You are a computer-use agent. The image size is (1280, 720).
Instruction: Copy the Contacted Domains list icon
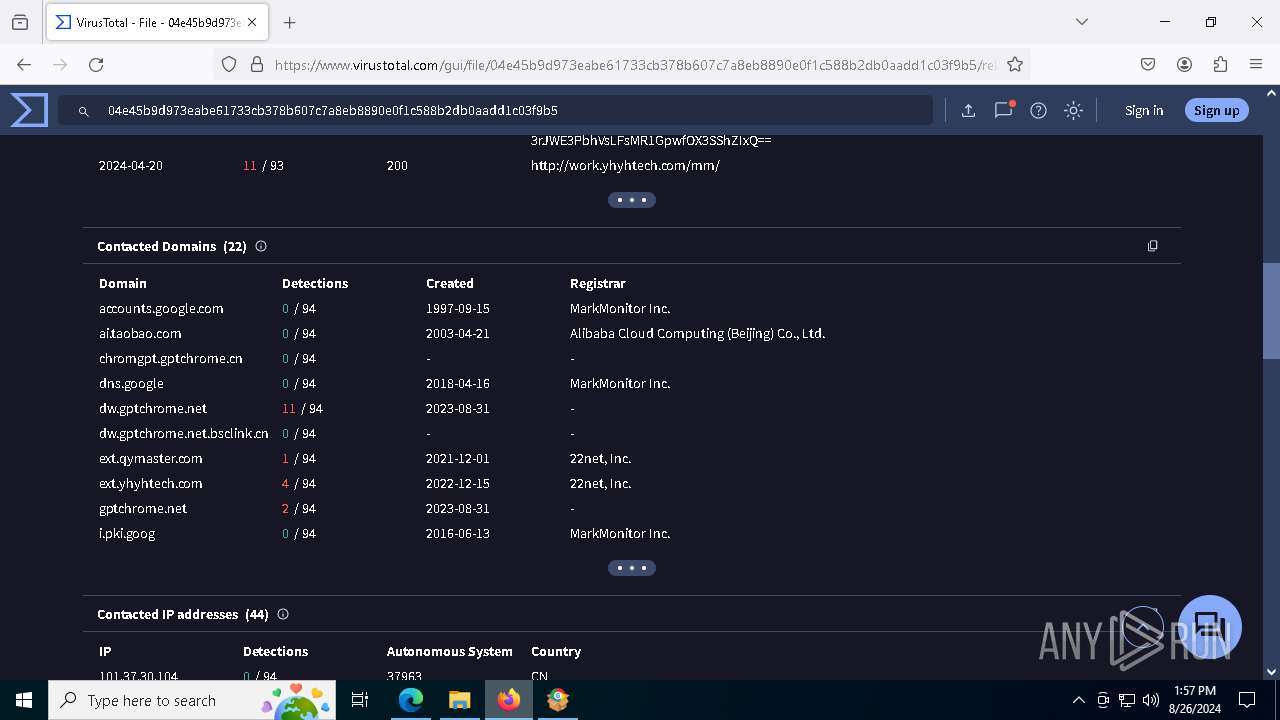(x=1152, y=246)
